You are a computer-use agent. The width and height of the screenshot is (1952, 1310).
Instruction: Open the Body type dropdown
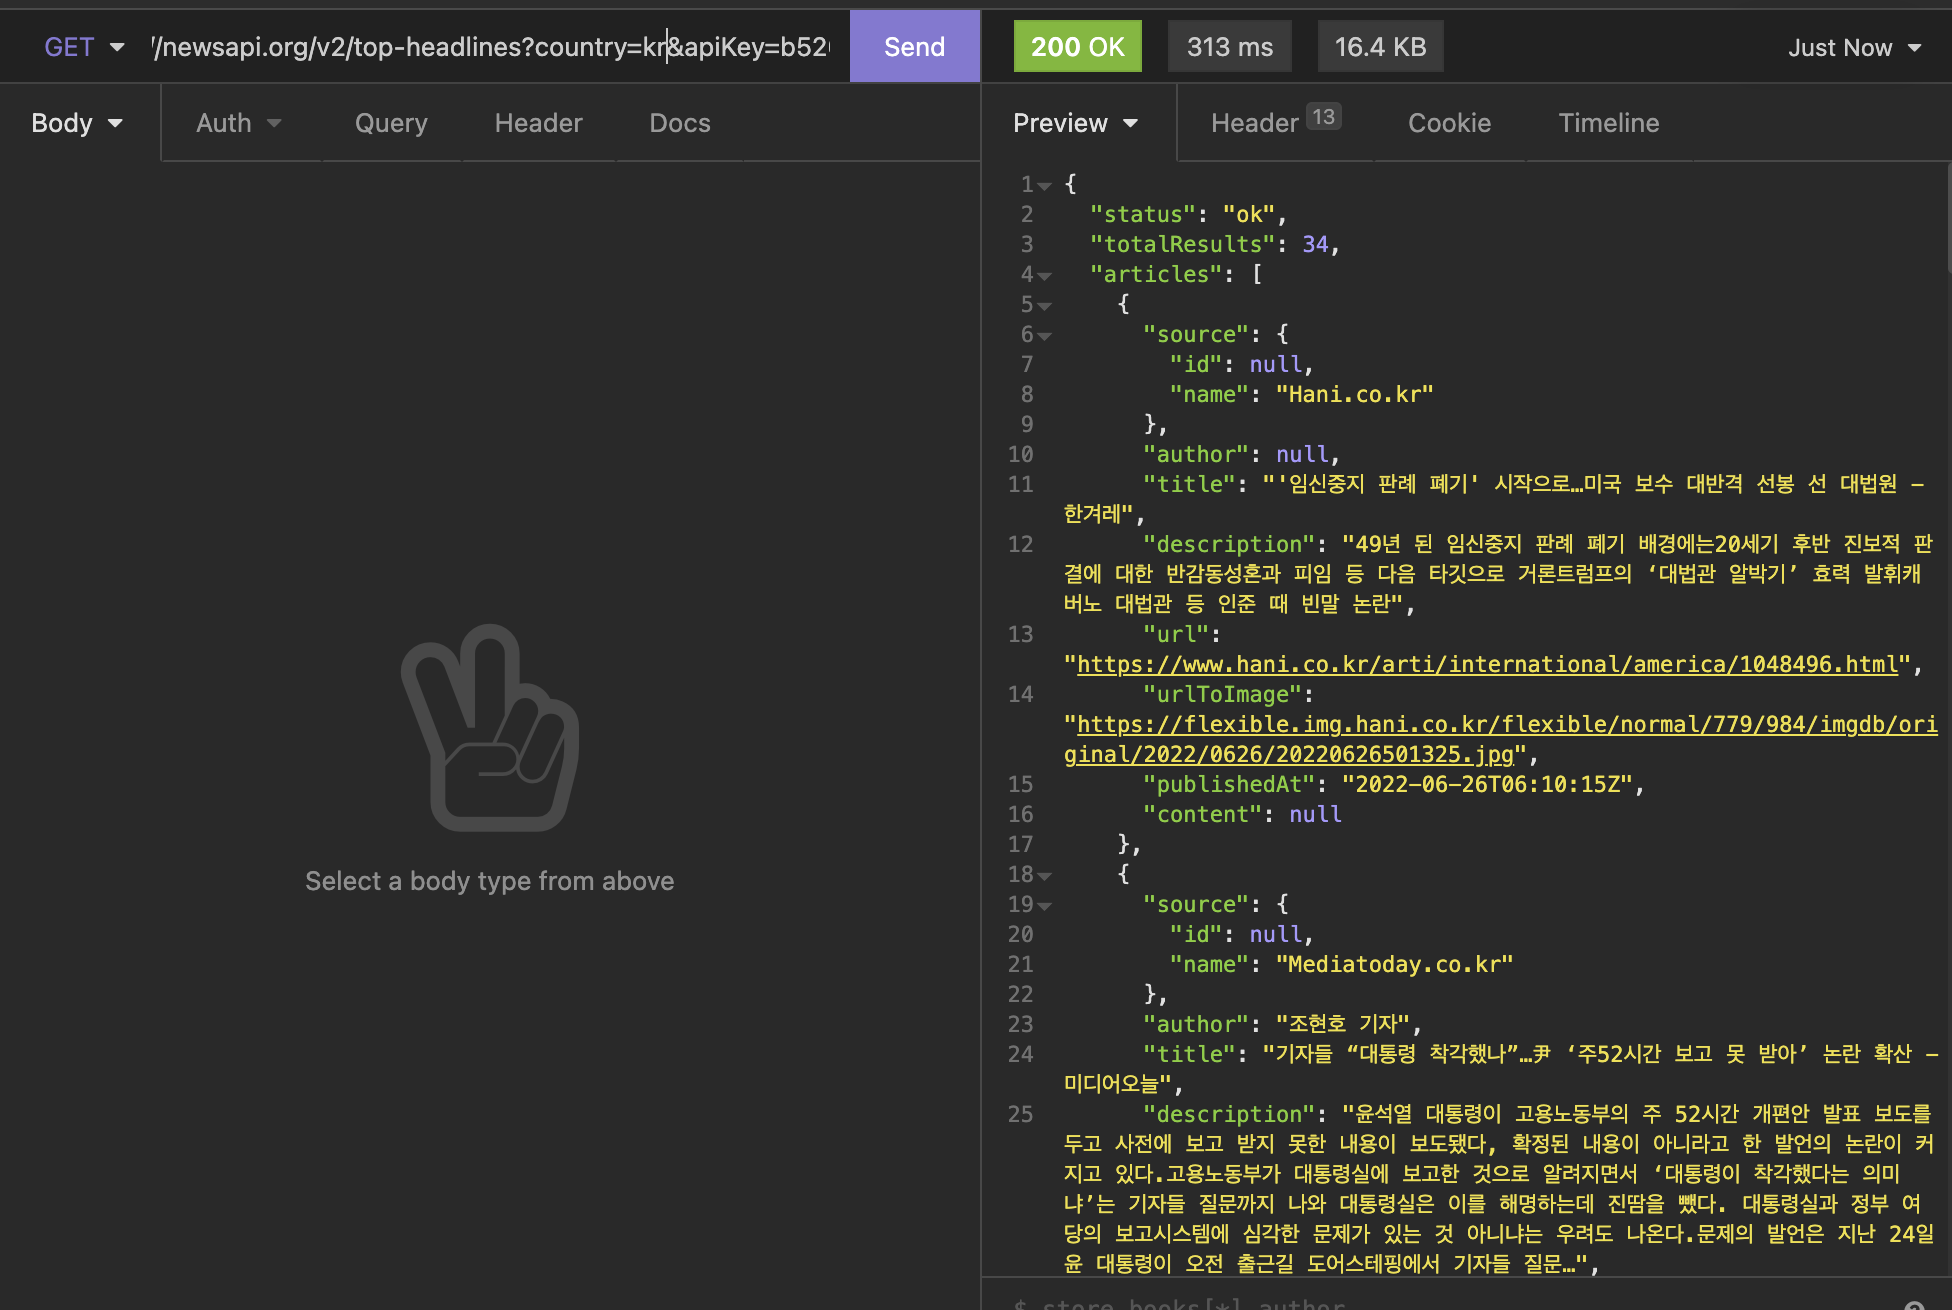[77, 123]
